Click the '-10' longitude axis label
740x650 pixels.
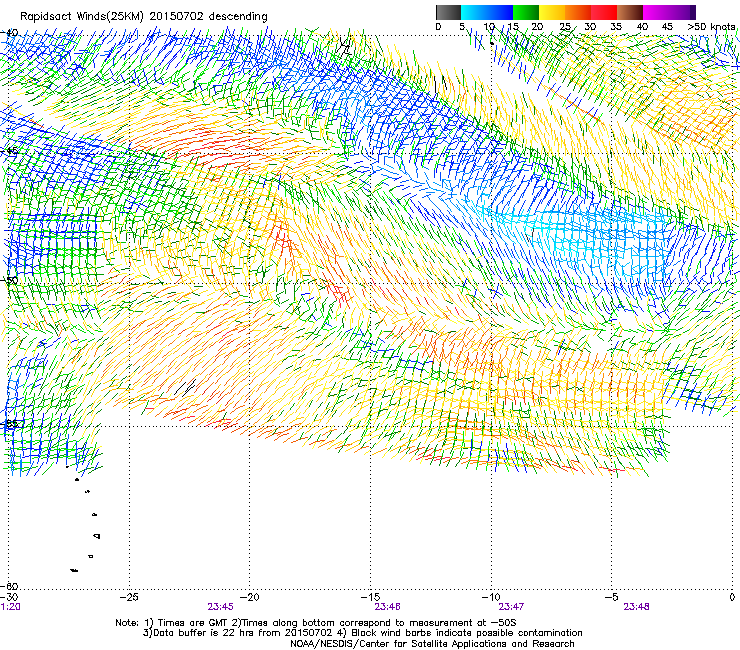pyautogui.click(x=491, y=597)
